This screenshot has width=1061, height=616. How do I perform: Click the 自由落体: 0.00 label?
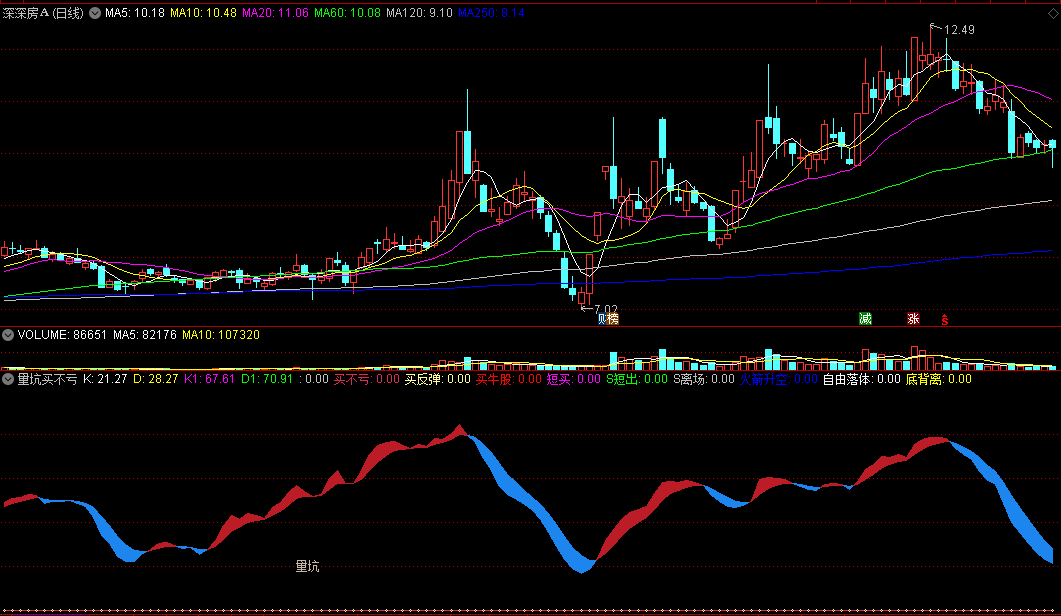pos(861,379)
